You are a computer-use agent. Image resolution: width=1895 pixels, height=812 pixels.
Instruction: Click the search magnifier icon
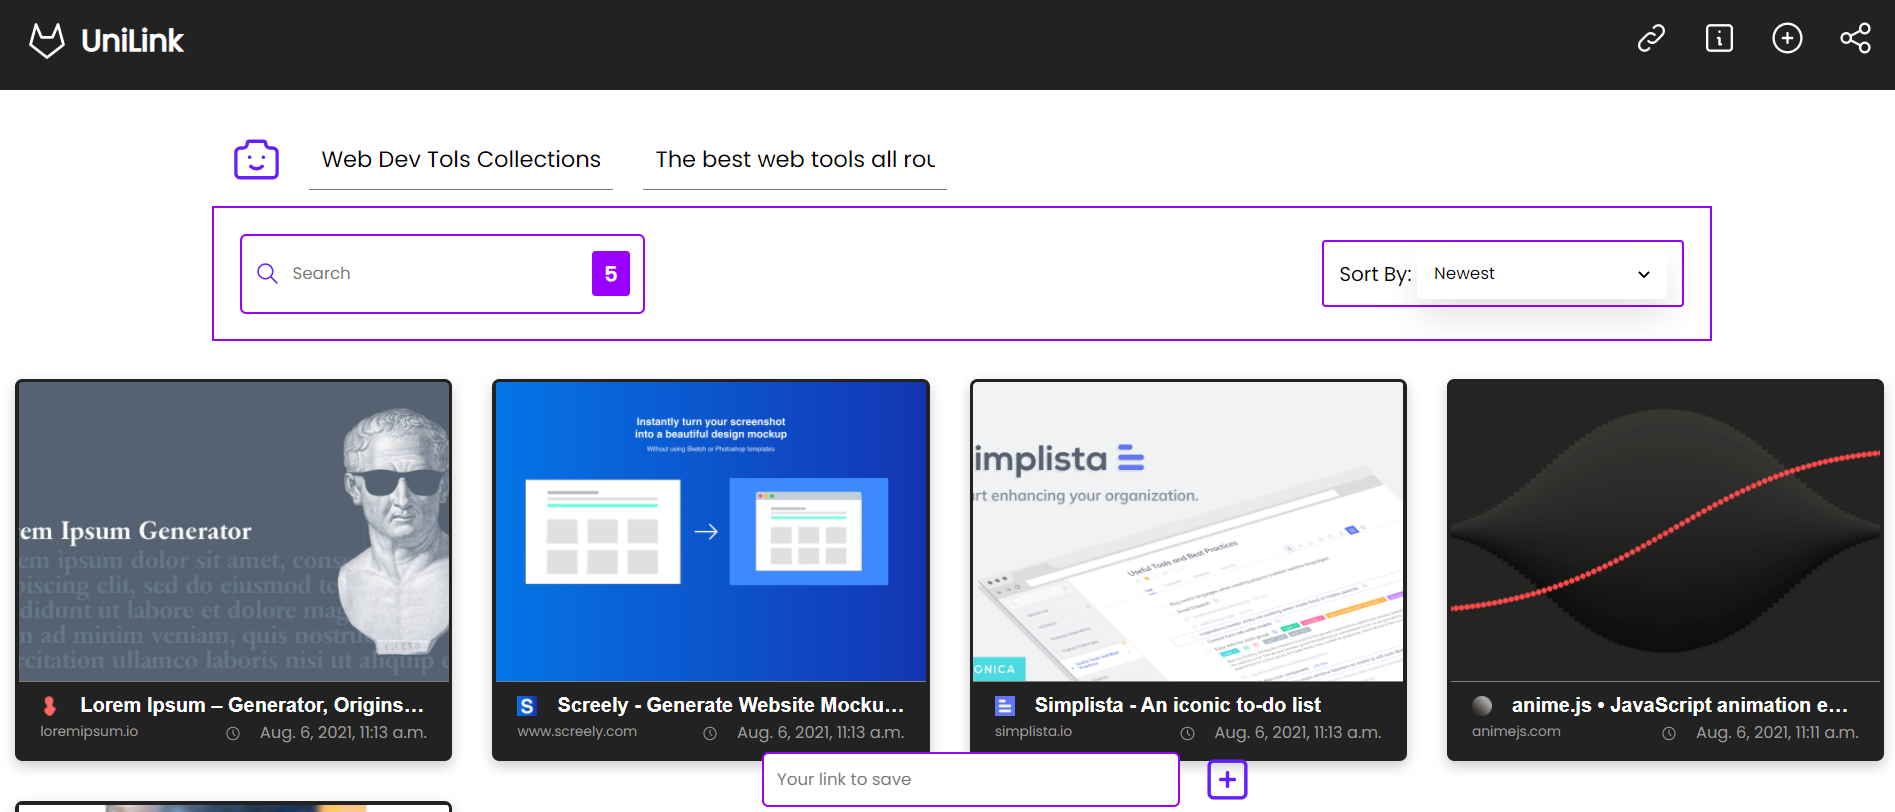(x=267, y=273)
